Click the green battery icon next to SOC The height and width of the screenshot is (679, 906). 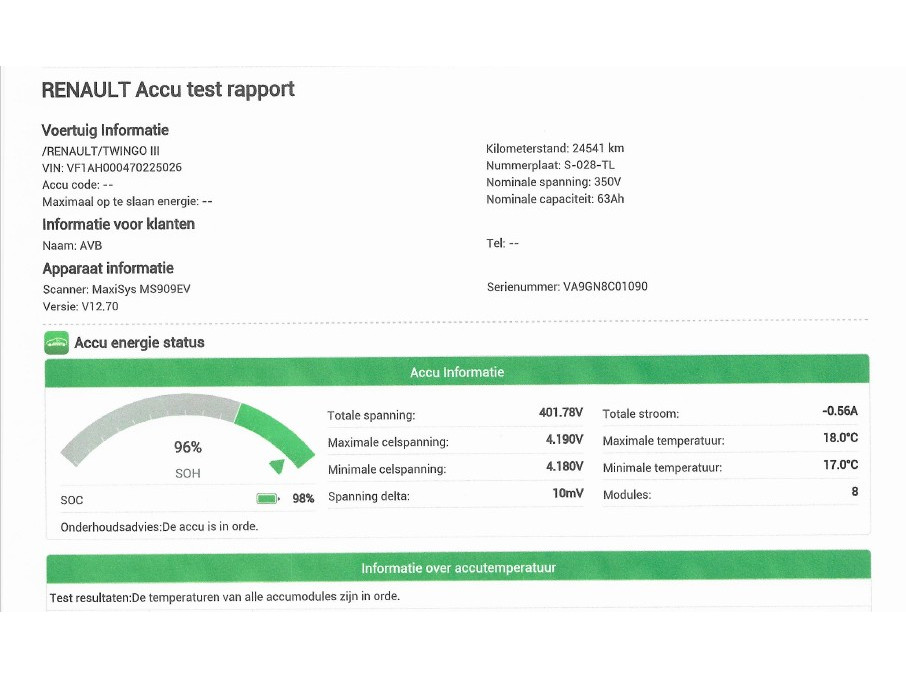pos(267,498)
